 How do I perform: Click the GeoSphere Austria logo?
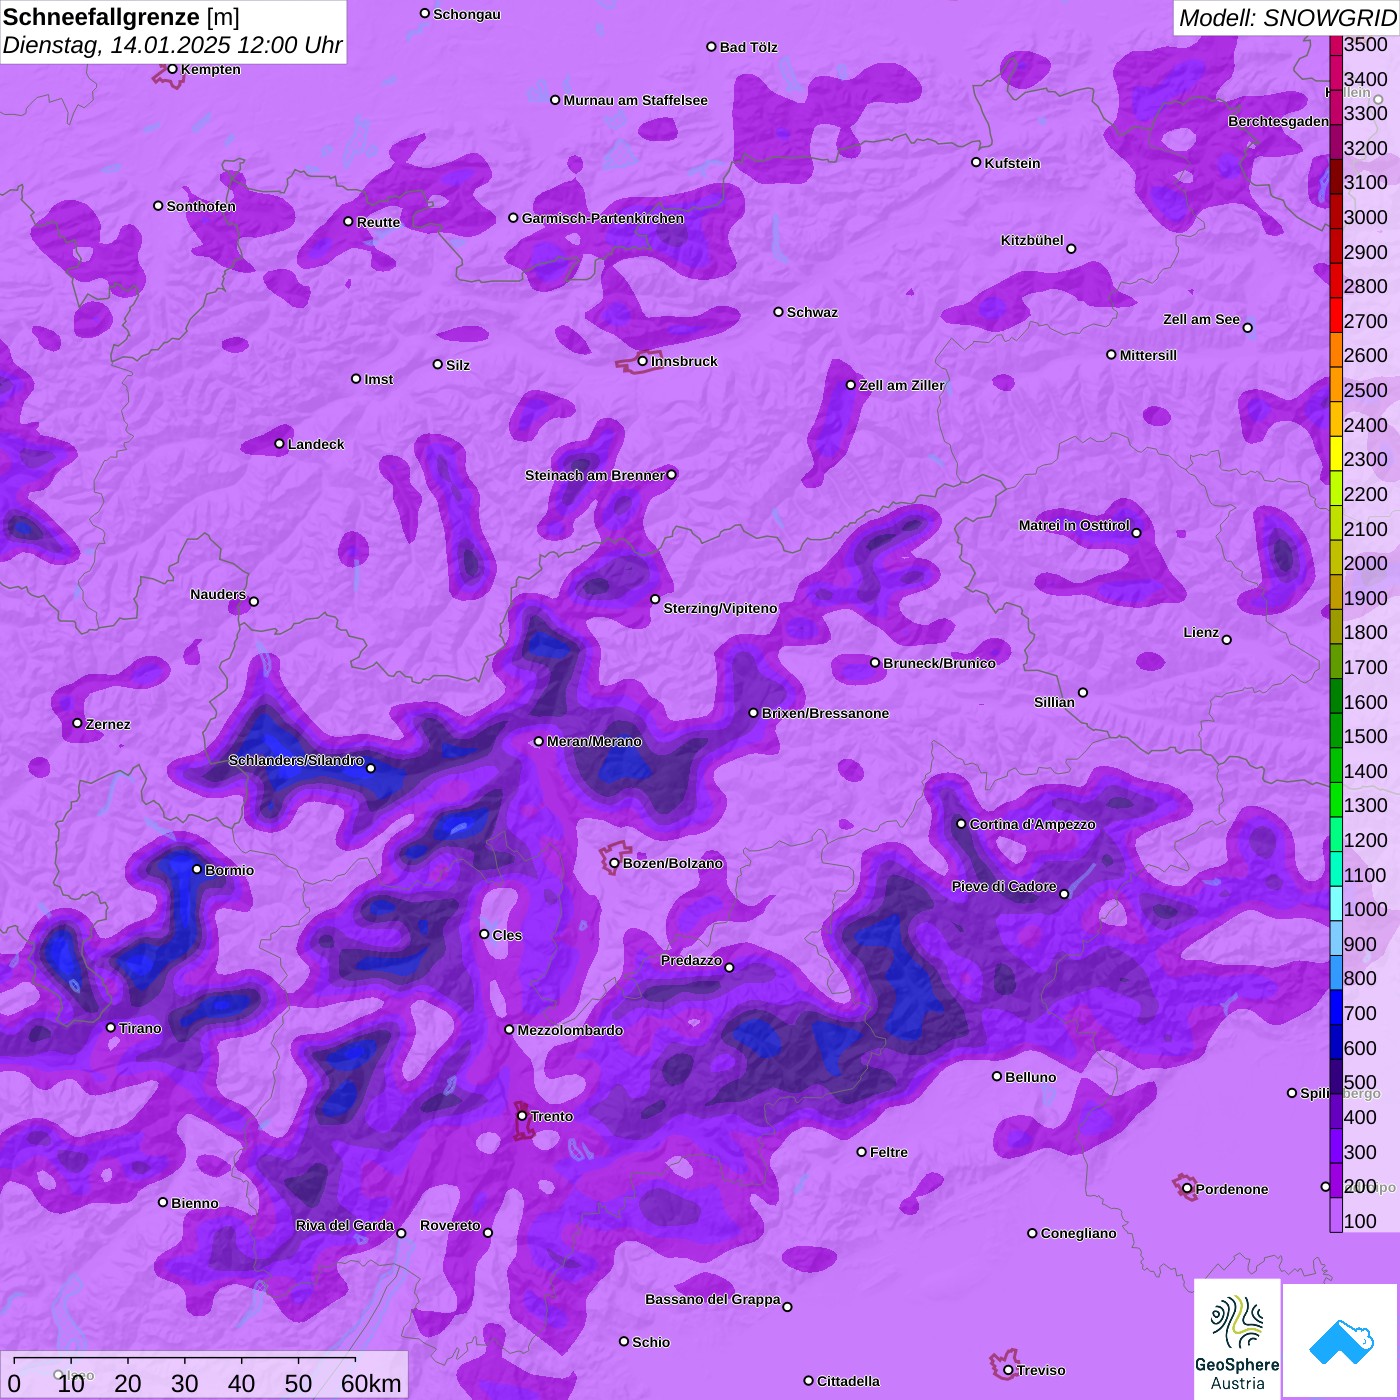coord(1237,1338)
